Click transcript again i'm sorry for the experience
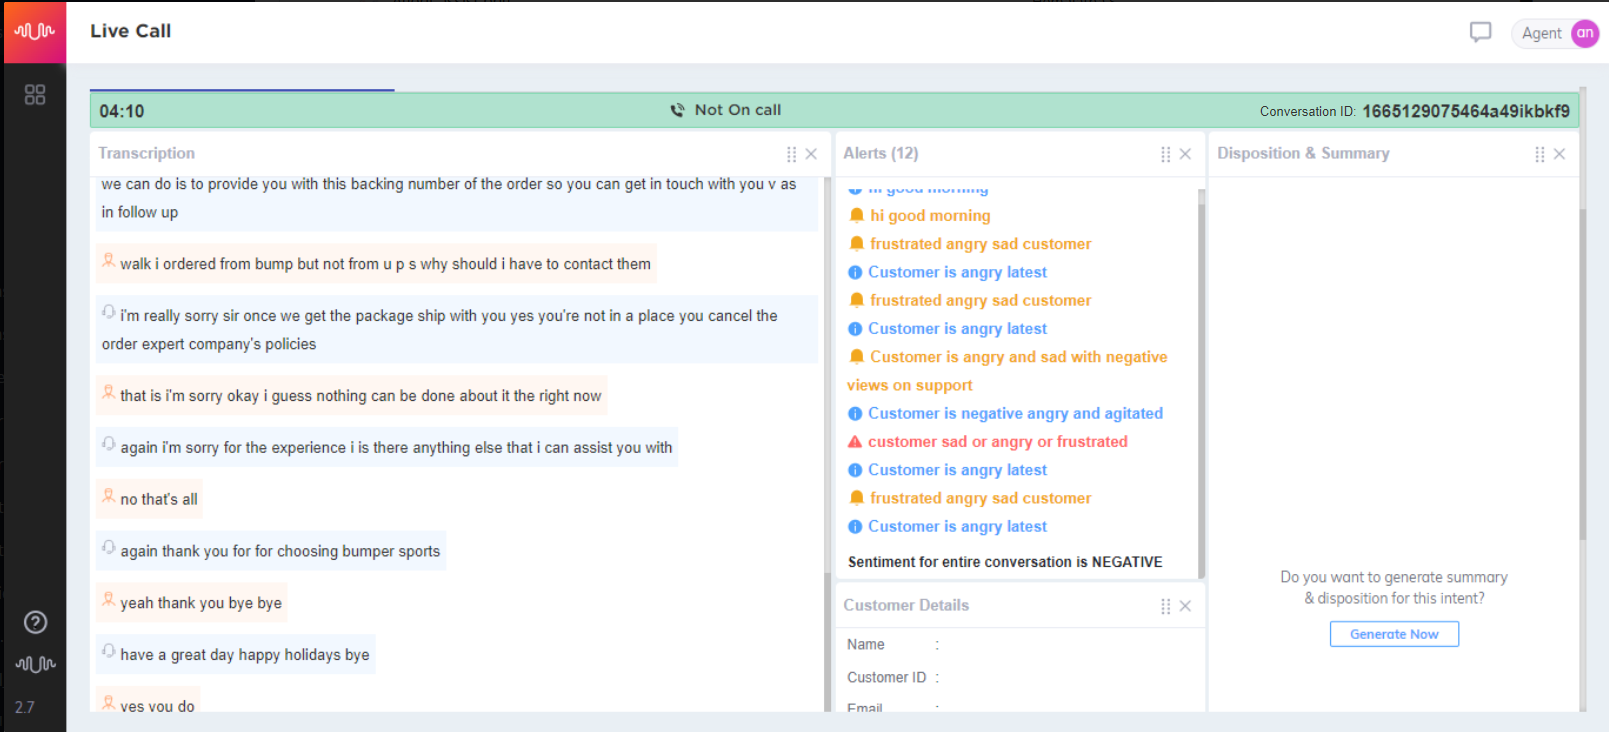Viewport: 1609px width, 732px height. (x=396, y=447)
